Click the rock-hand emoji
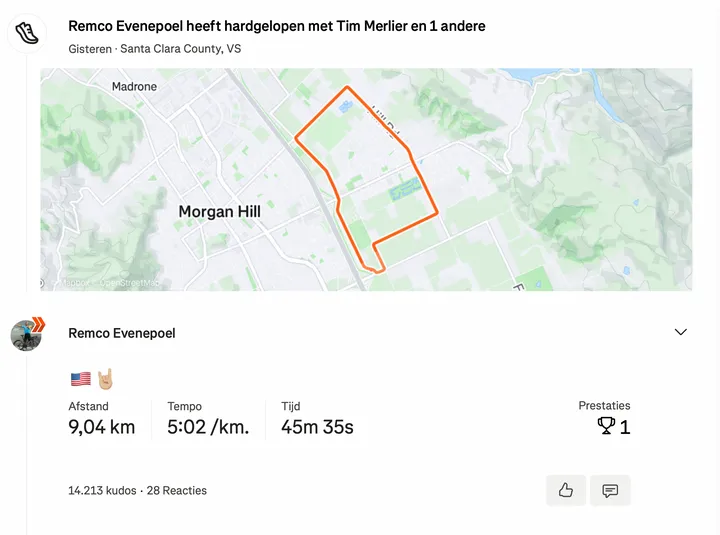 pos(106,379)
